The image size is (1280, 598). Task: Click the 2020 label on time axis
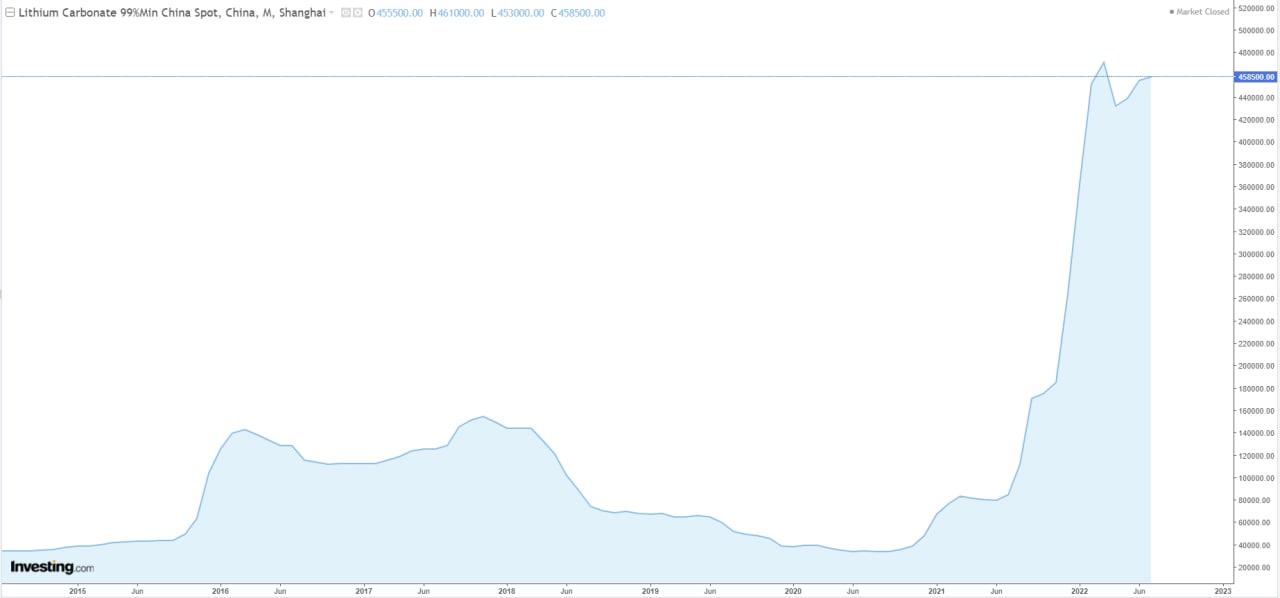pyautogui.click(x=793, y=591)
